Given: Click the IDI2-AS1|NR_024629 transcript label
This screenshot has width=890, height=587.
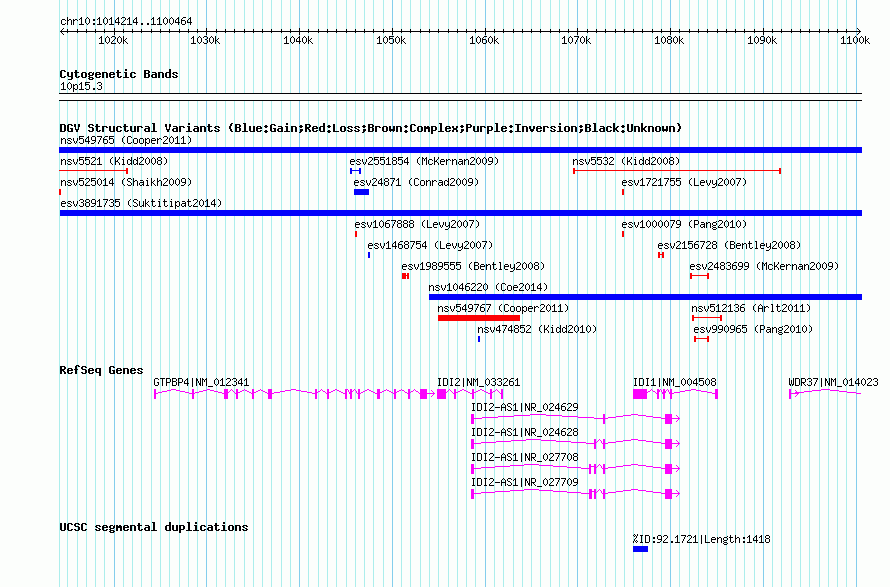Looking at the screenshot, I should 524,408.
